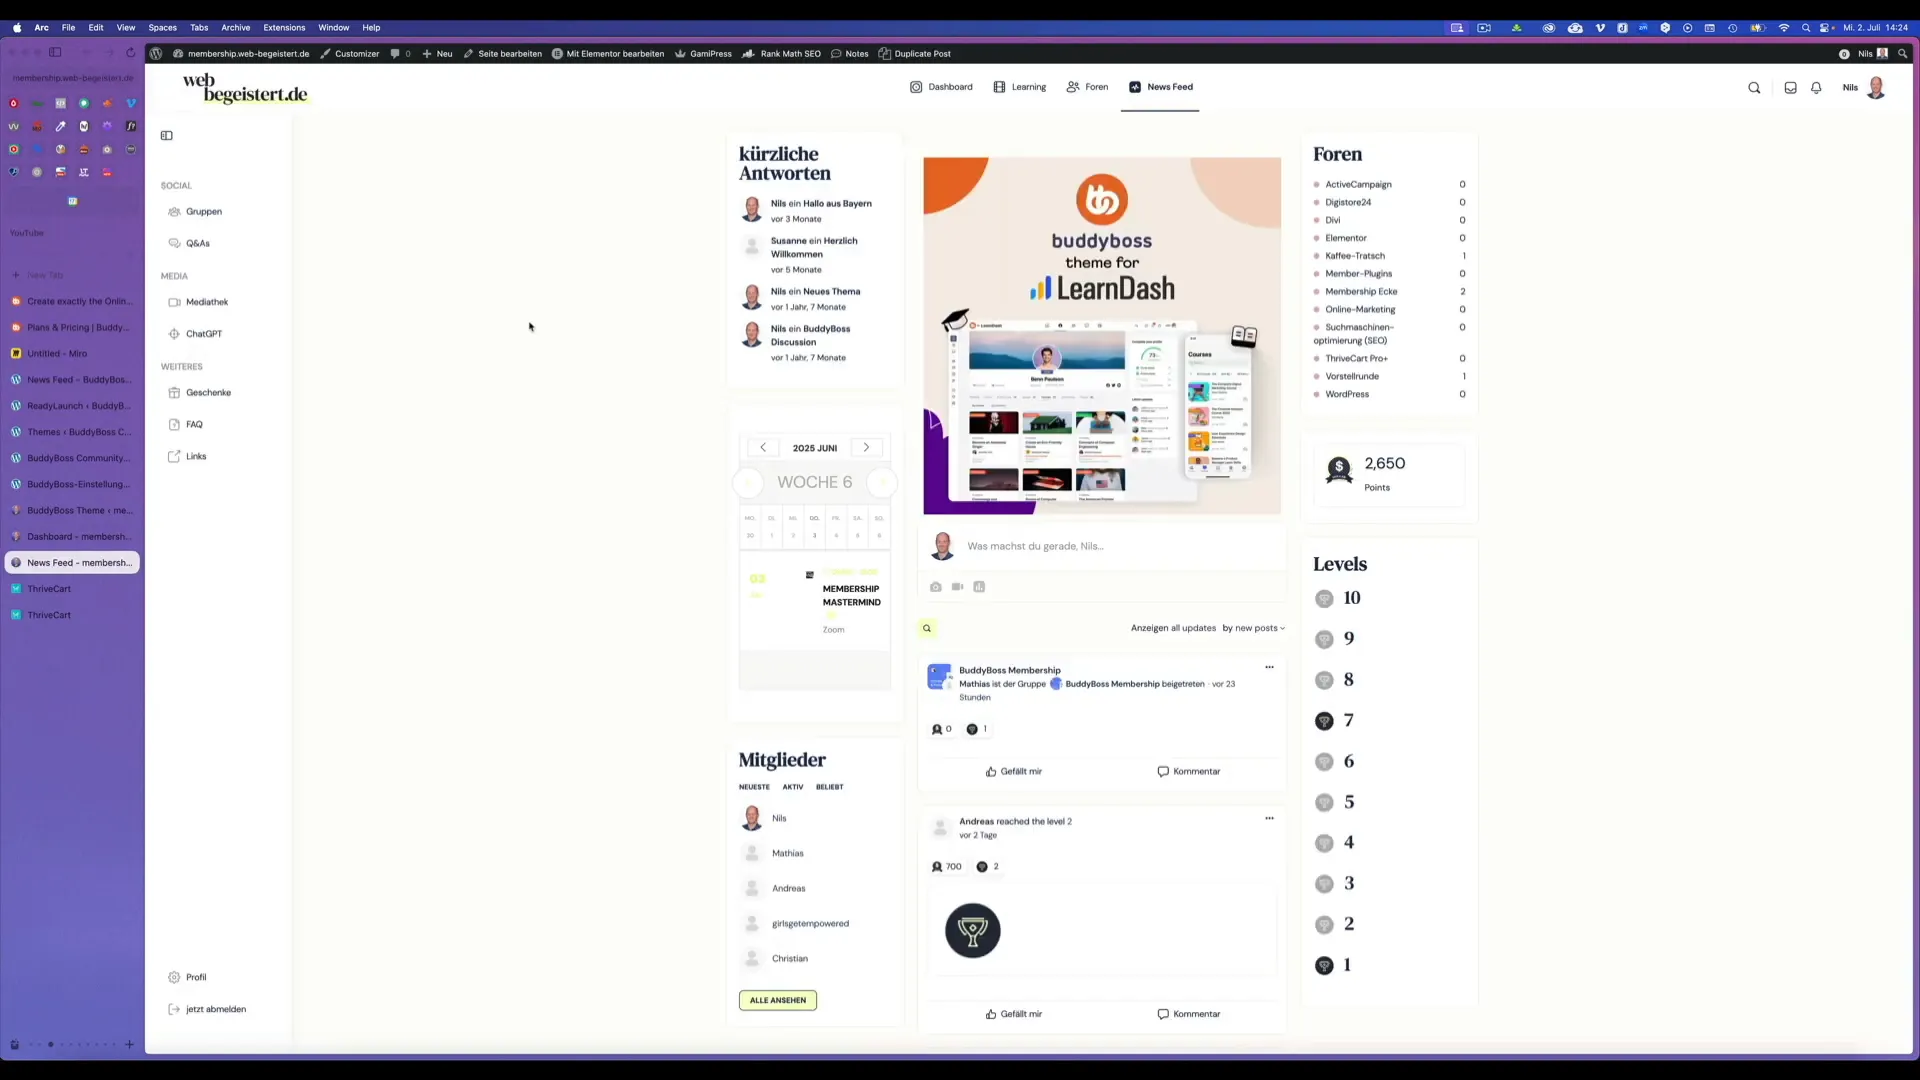This screenshot has width=1920, height=1080.
Task: Go to next month in calendar
Action: 866,448
